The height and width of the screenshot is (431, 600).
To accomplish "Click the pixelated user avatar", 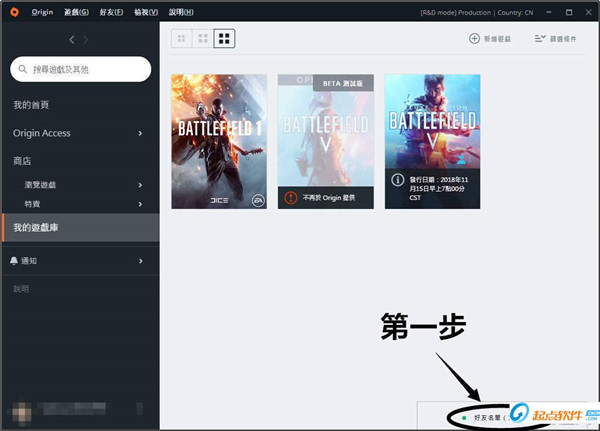I will pyautogui.click(x=21, y=413).
